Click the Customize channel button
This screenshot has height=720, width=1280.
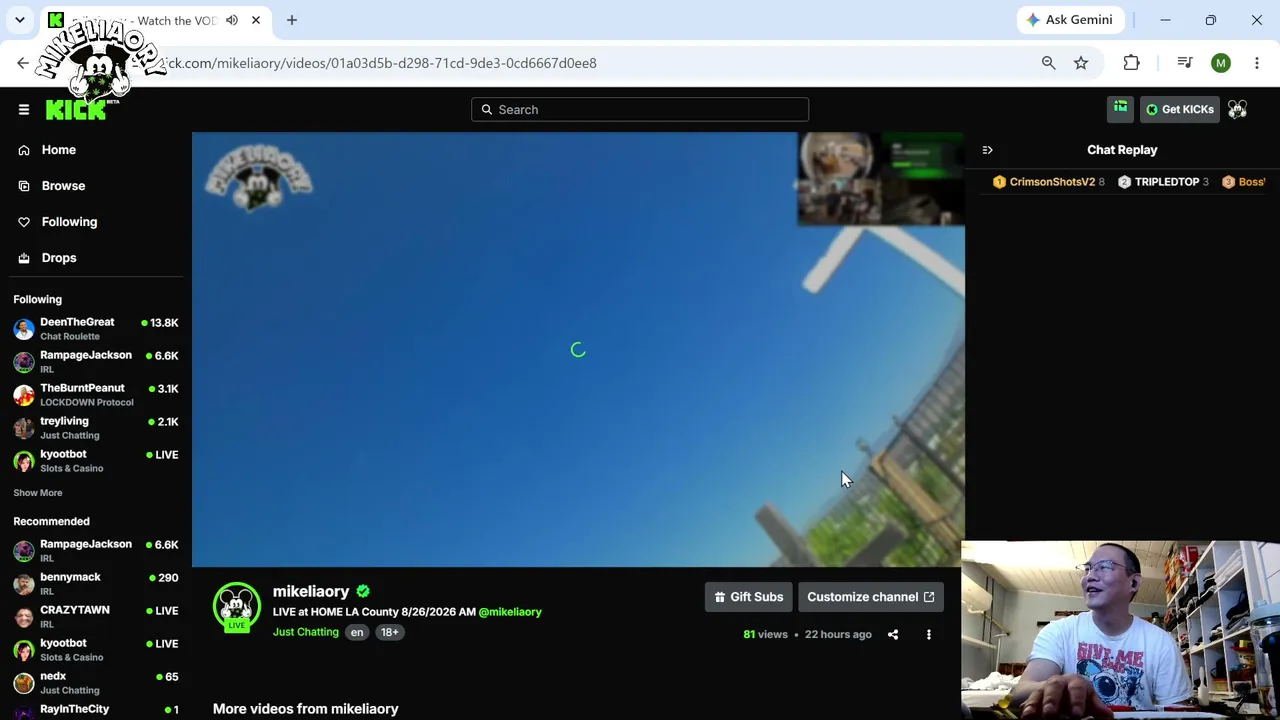coord(870,597)
